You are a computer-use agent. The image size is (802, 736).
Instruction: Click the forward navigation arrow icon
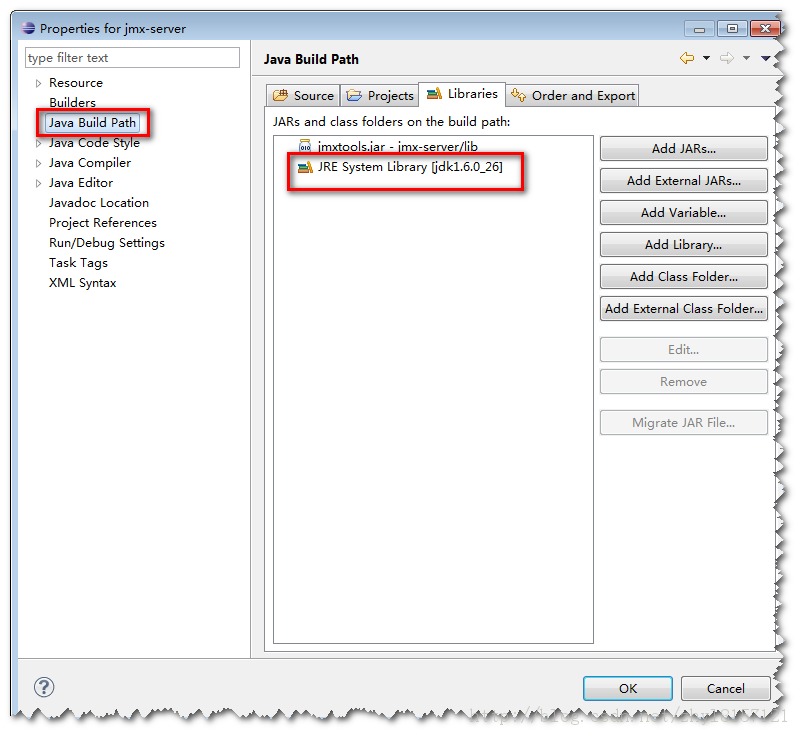pos(727,58)
